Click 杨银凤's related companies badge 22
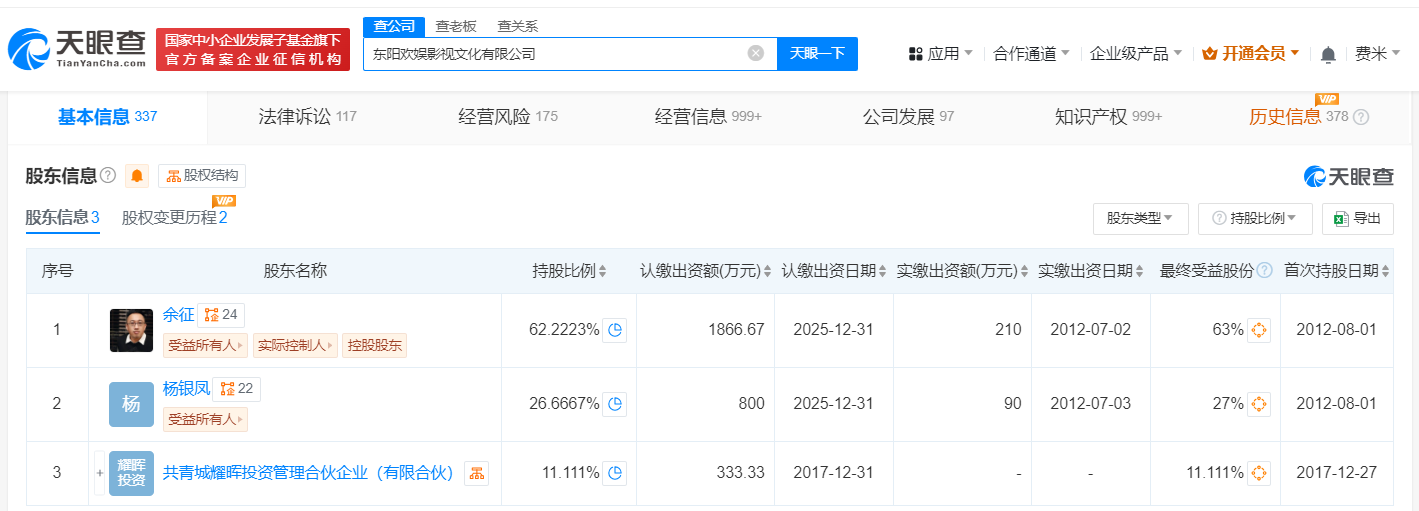1419x511 pixels. point(237,389)
